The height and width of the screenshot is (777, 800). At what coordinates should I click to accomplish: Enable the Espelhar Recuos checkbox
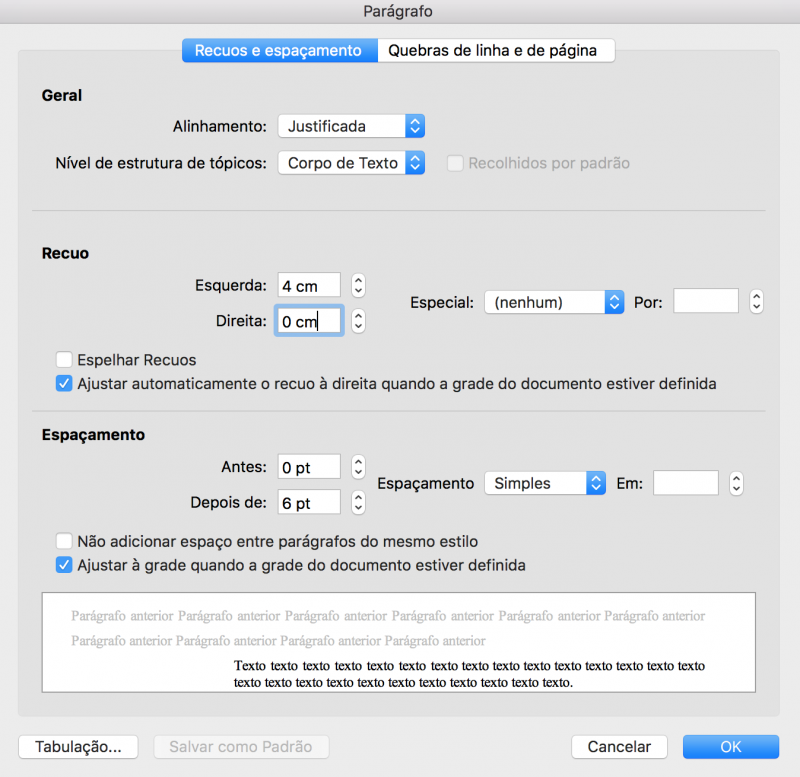pyautogui.click(x=65, y=360)
